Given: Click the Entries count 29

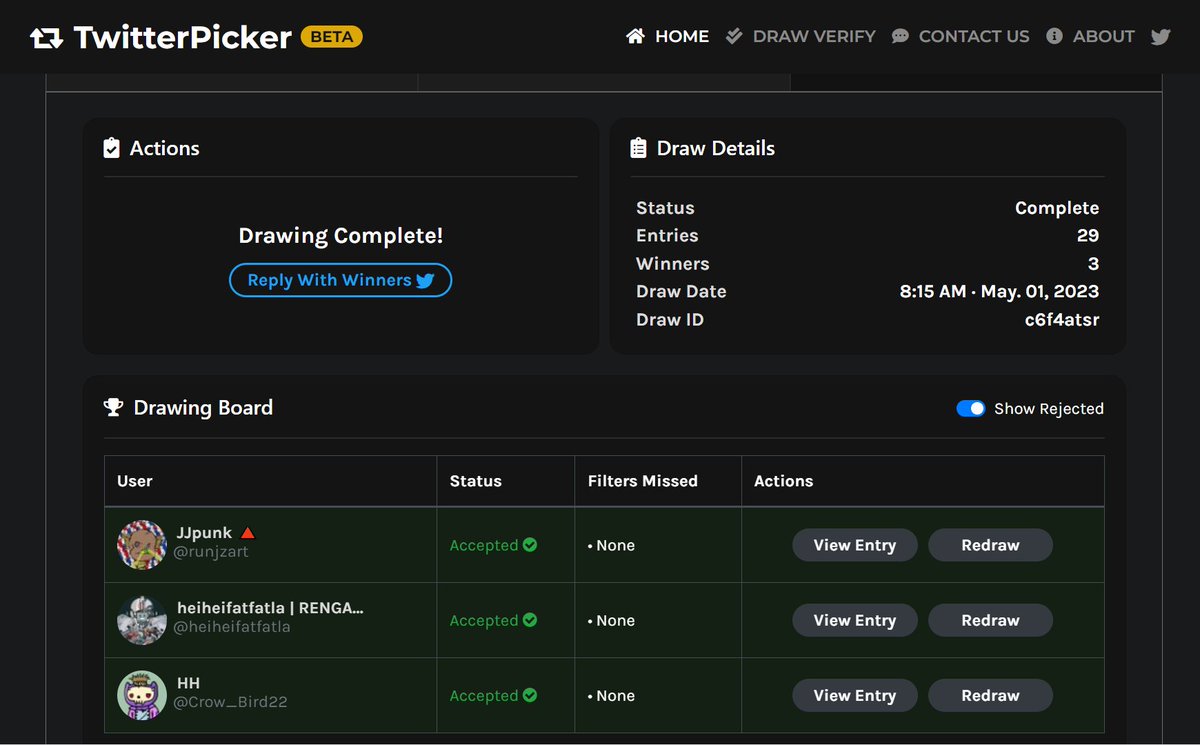Looking at the screenshot, I should click(x=1088, y=236).
